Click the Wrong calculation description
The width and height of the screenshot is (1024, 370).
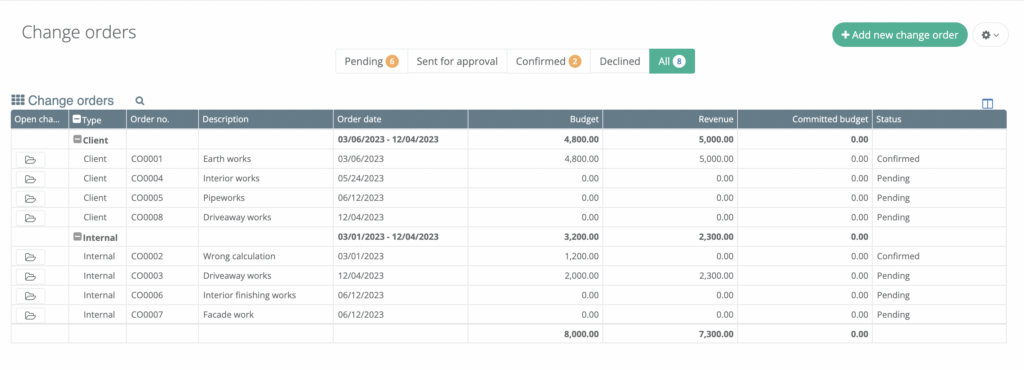[239, 256]
